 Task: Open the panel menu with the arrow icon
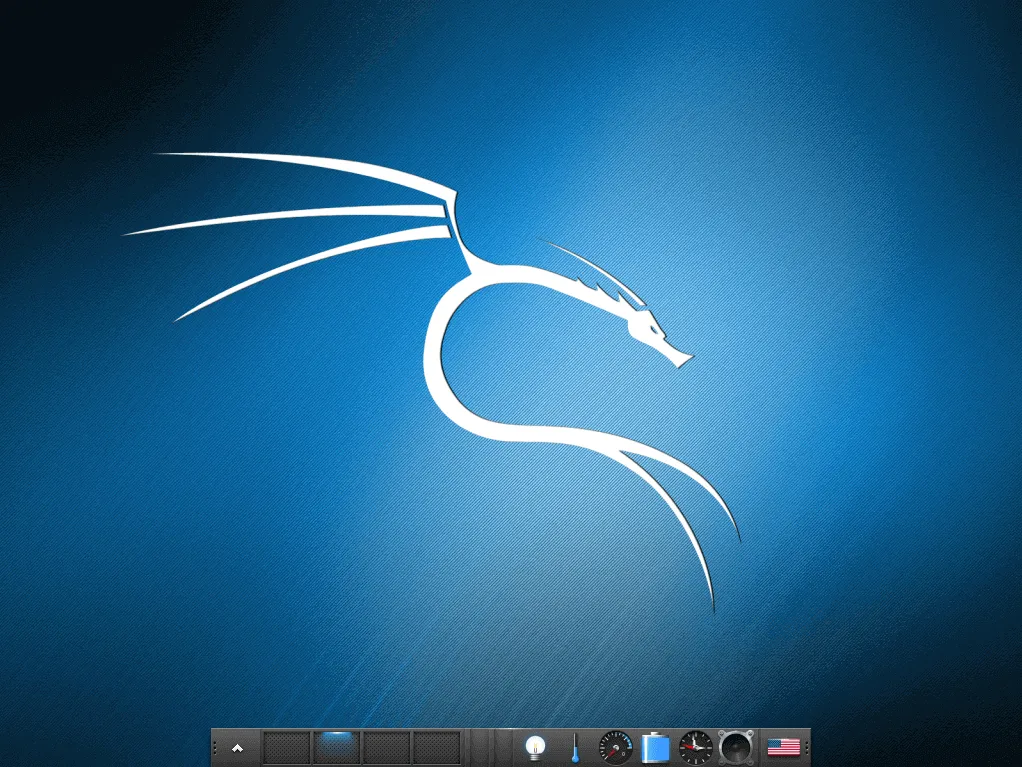236,748
